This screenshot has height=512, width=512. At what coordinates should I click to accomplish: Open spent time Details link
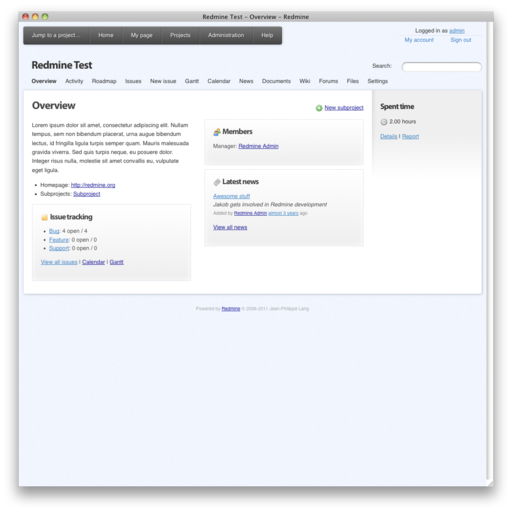pyautogui.click(x=389, y=136)
